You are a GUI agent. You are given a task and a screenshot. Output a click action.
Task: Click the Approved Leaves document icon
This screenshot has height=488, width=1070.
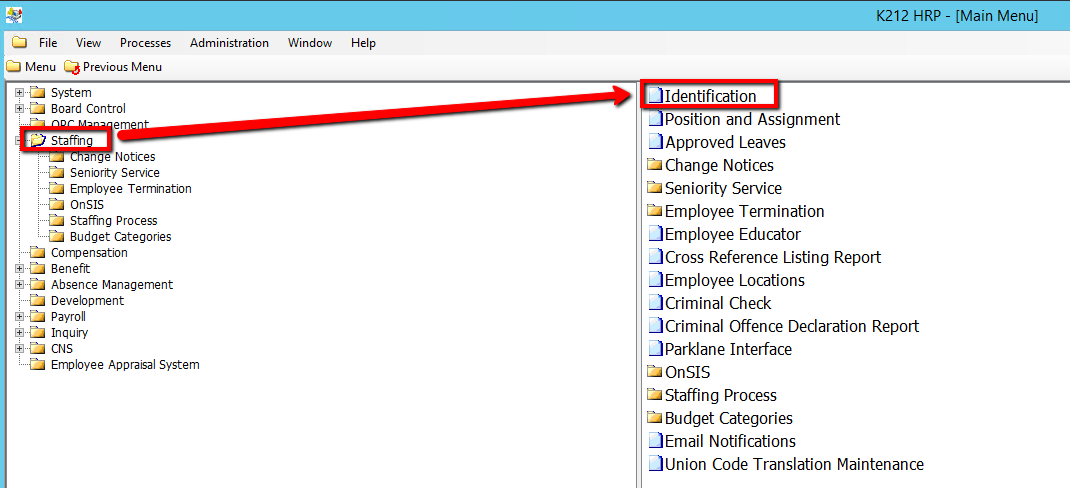coord(655,142)
